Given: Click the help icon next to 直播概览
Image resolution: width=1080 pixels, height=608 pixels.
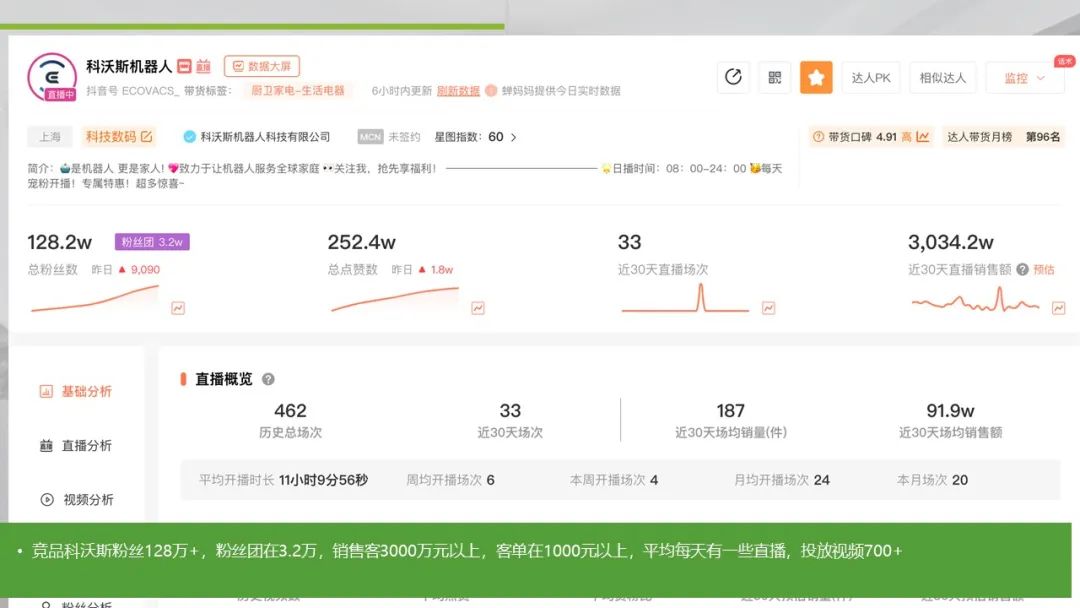Looking at the screenshot, I should (269, 379).
